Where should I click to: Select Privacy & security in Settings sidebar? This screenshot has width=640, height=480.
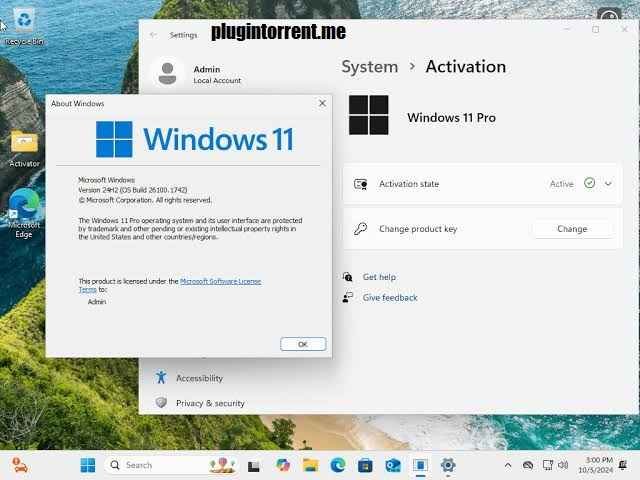pos(210,403)
